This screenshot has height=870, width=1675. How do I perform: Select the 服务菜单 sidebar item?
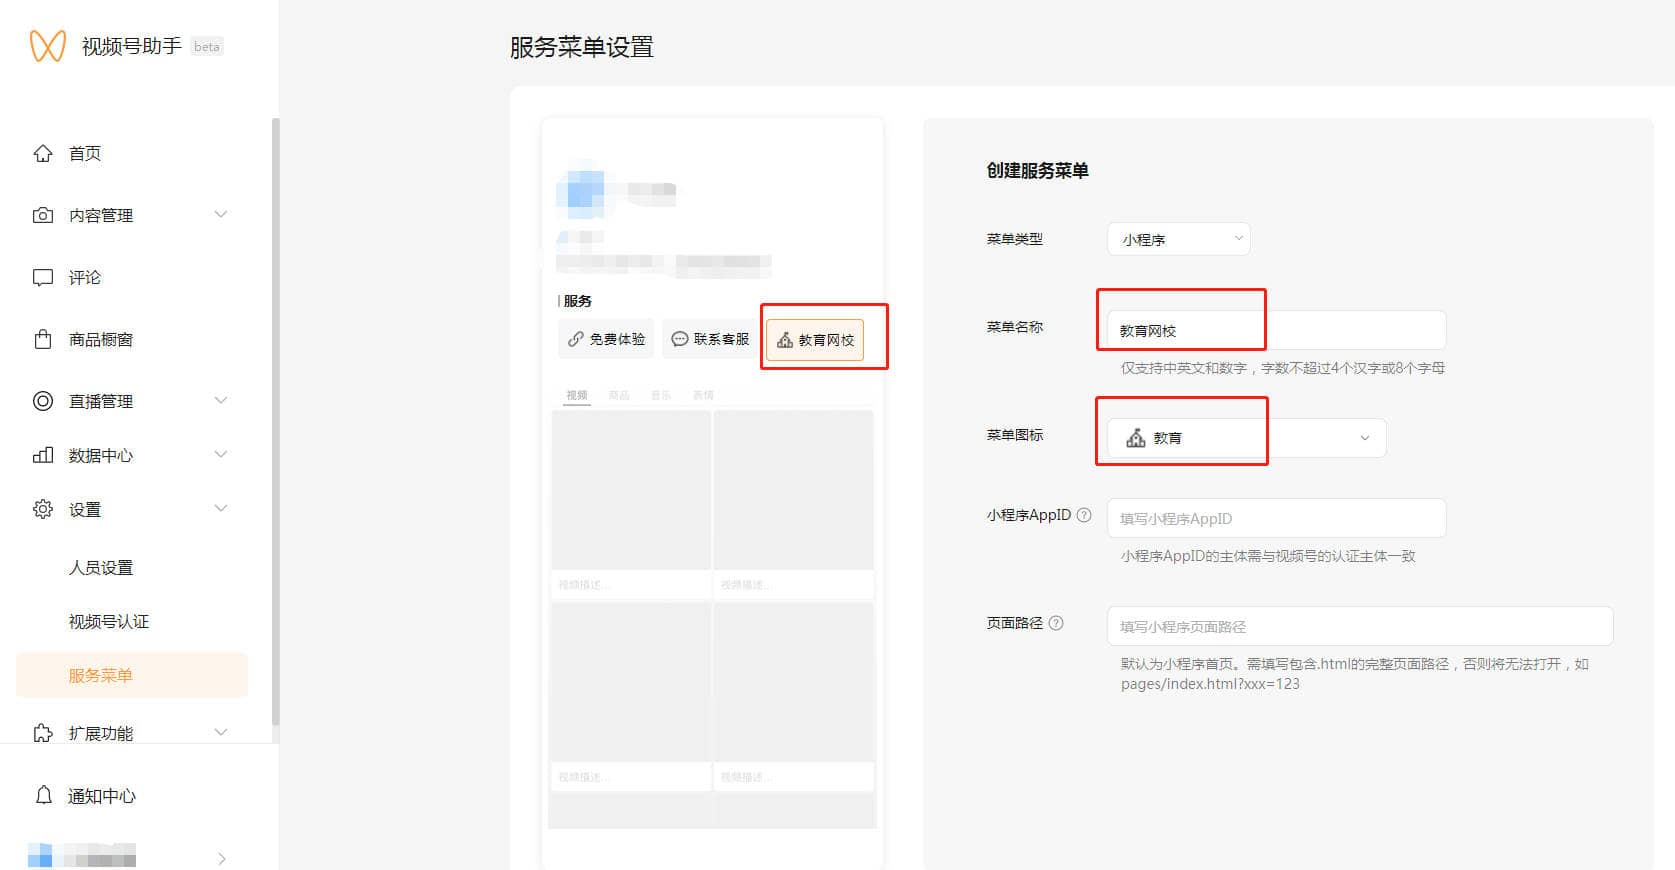101,675
